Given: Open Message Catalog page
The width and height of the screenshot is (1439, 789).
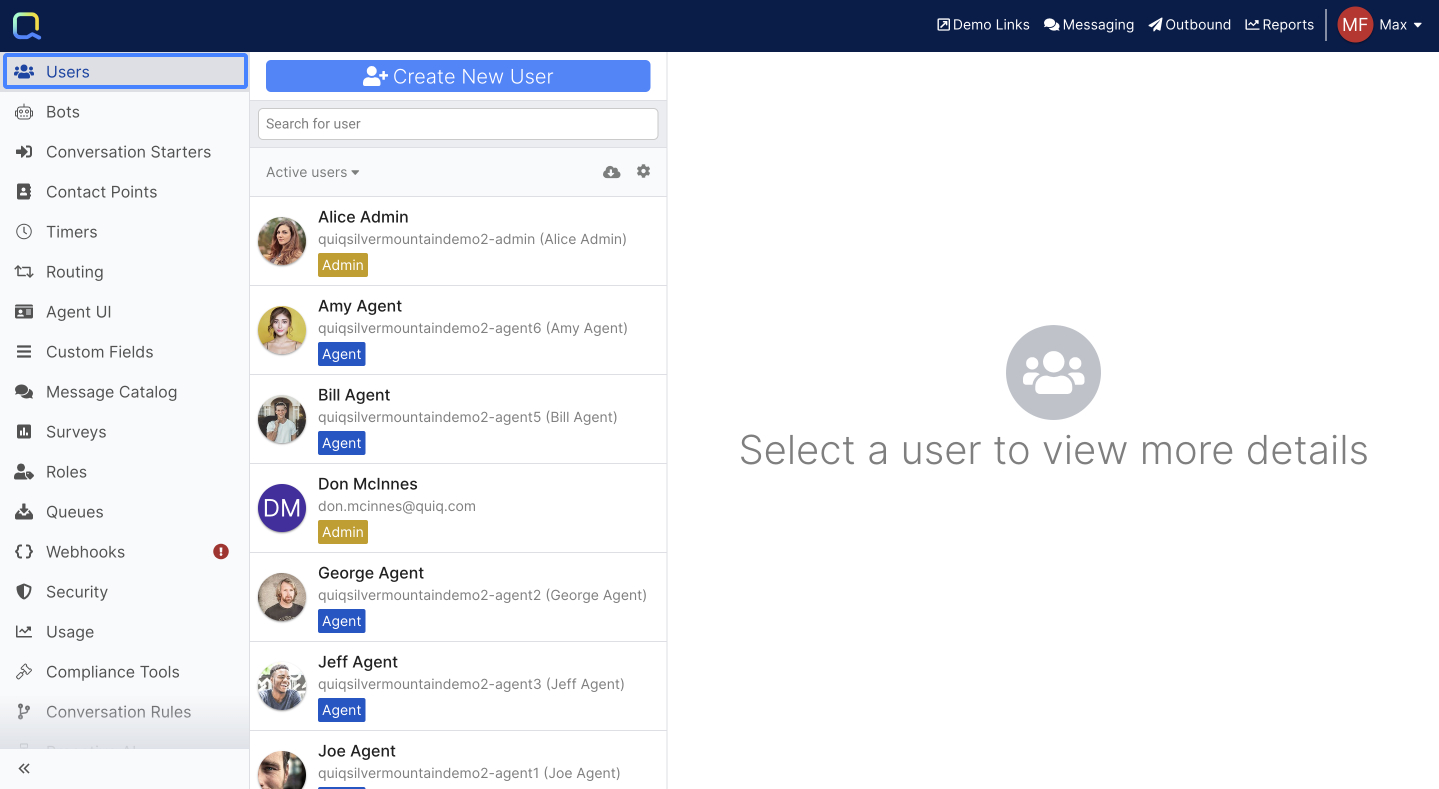Looking at the screenshot, I should tap(125, 392).
